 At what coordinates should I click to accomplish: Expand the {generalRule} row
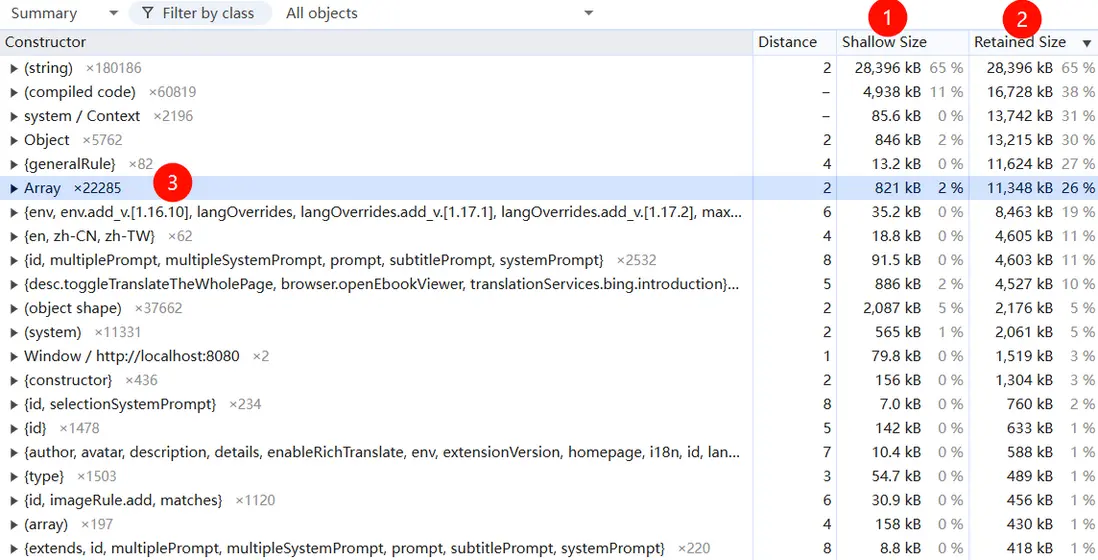click(13, 164)
